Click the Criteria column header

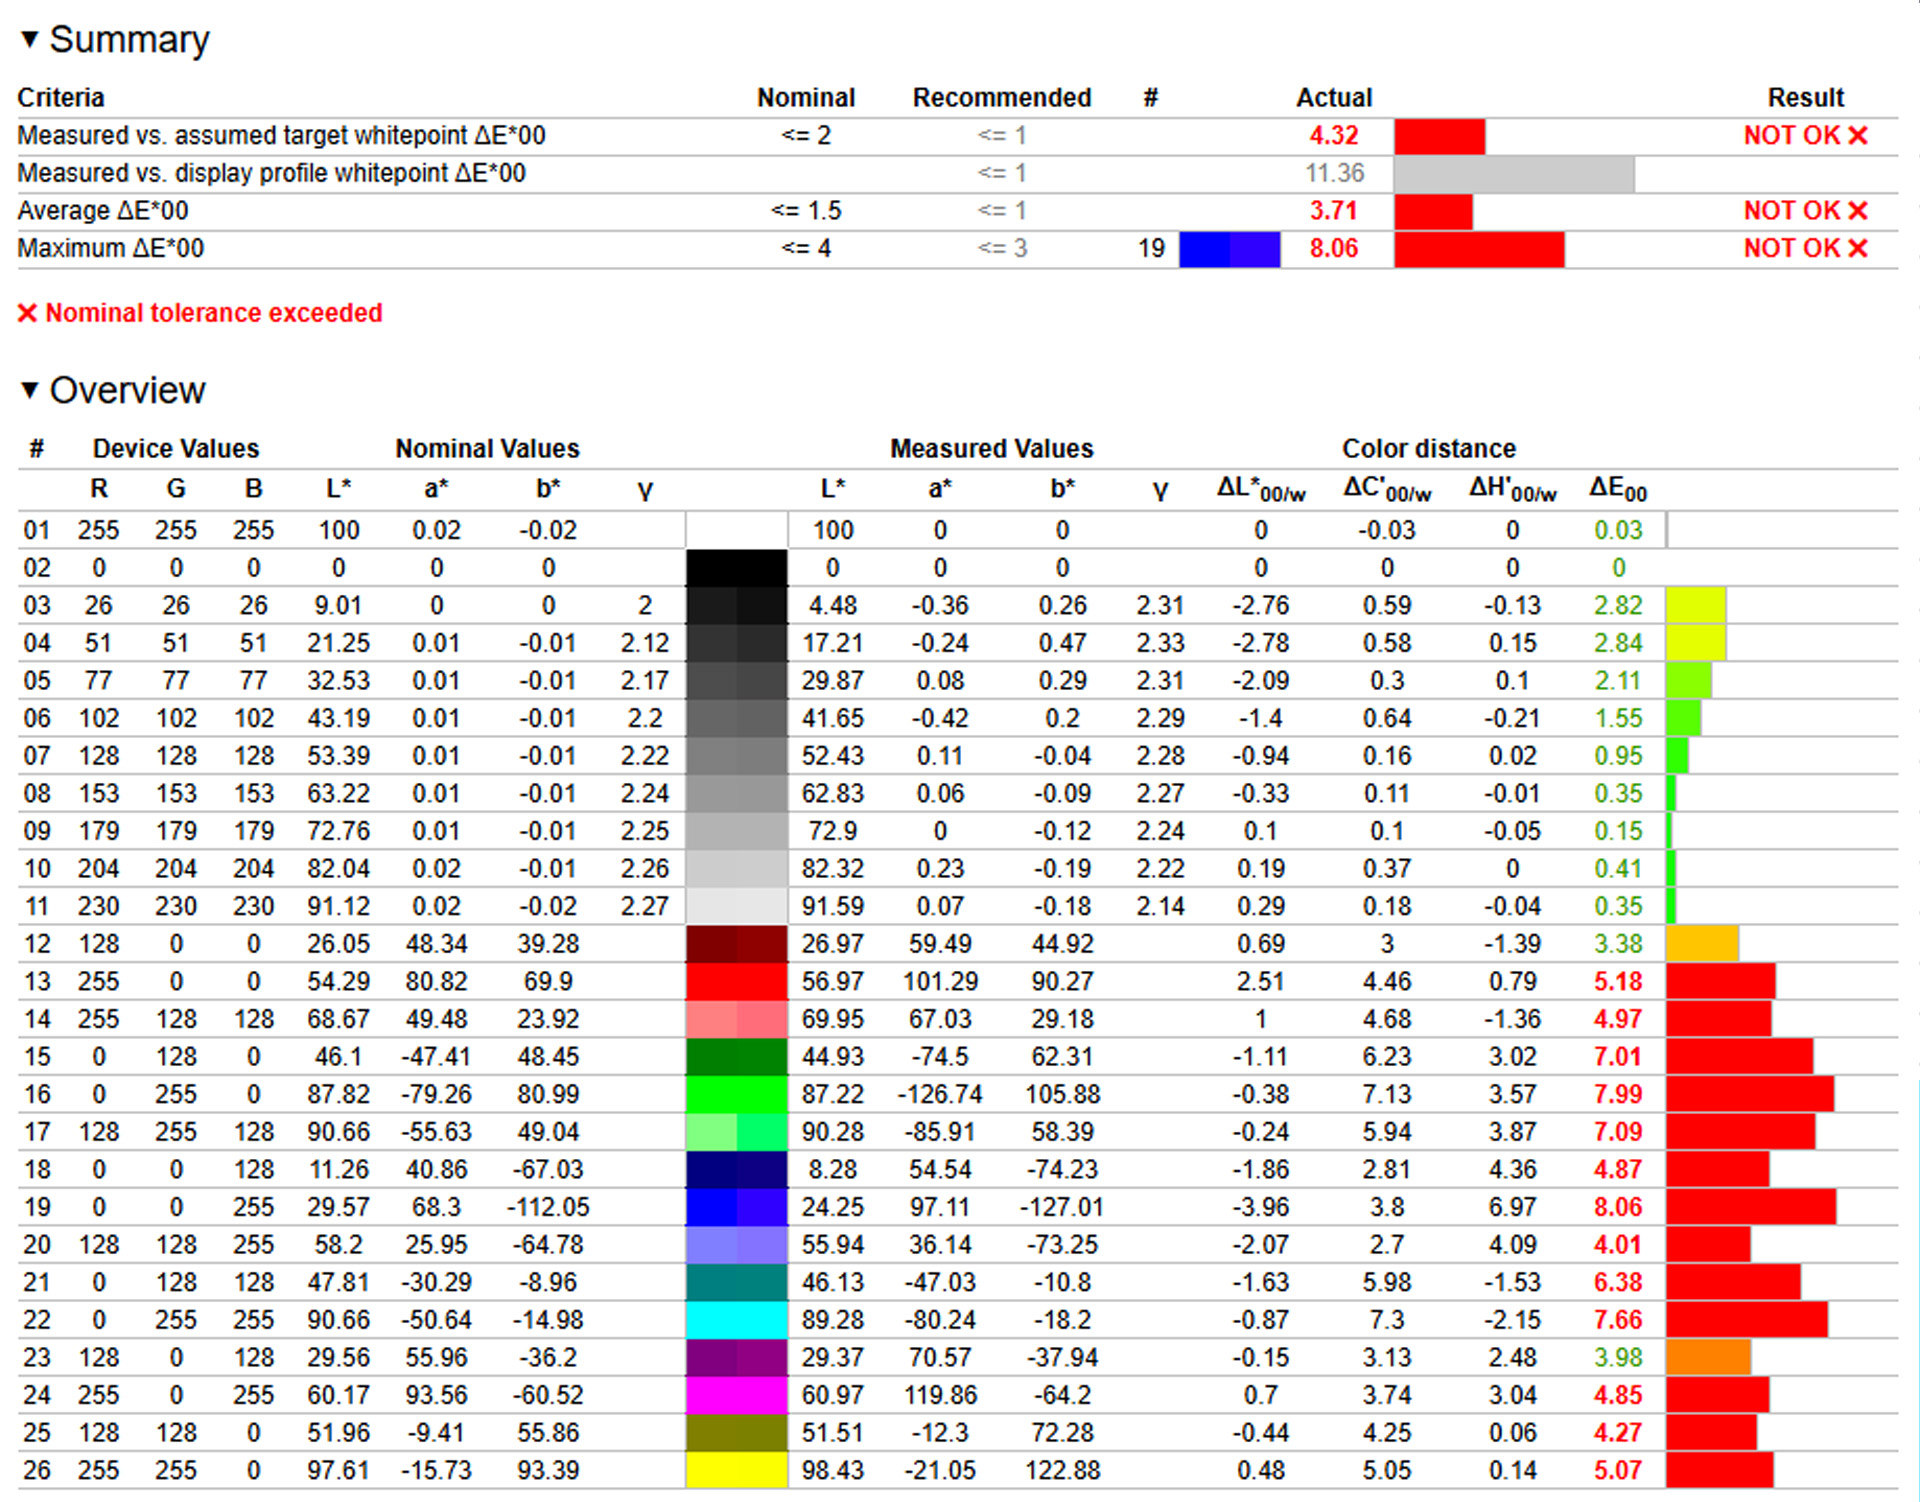tap(61, 98)
